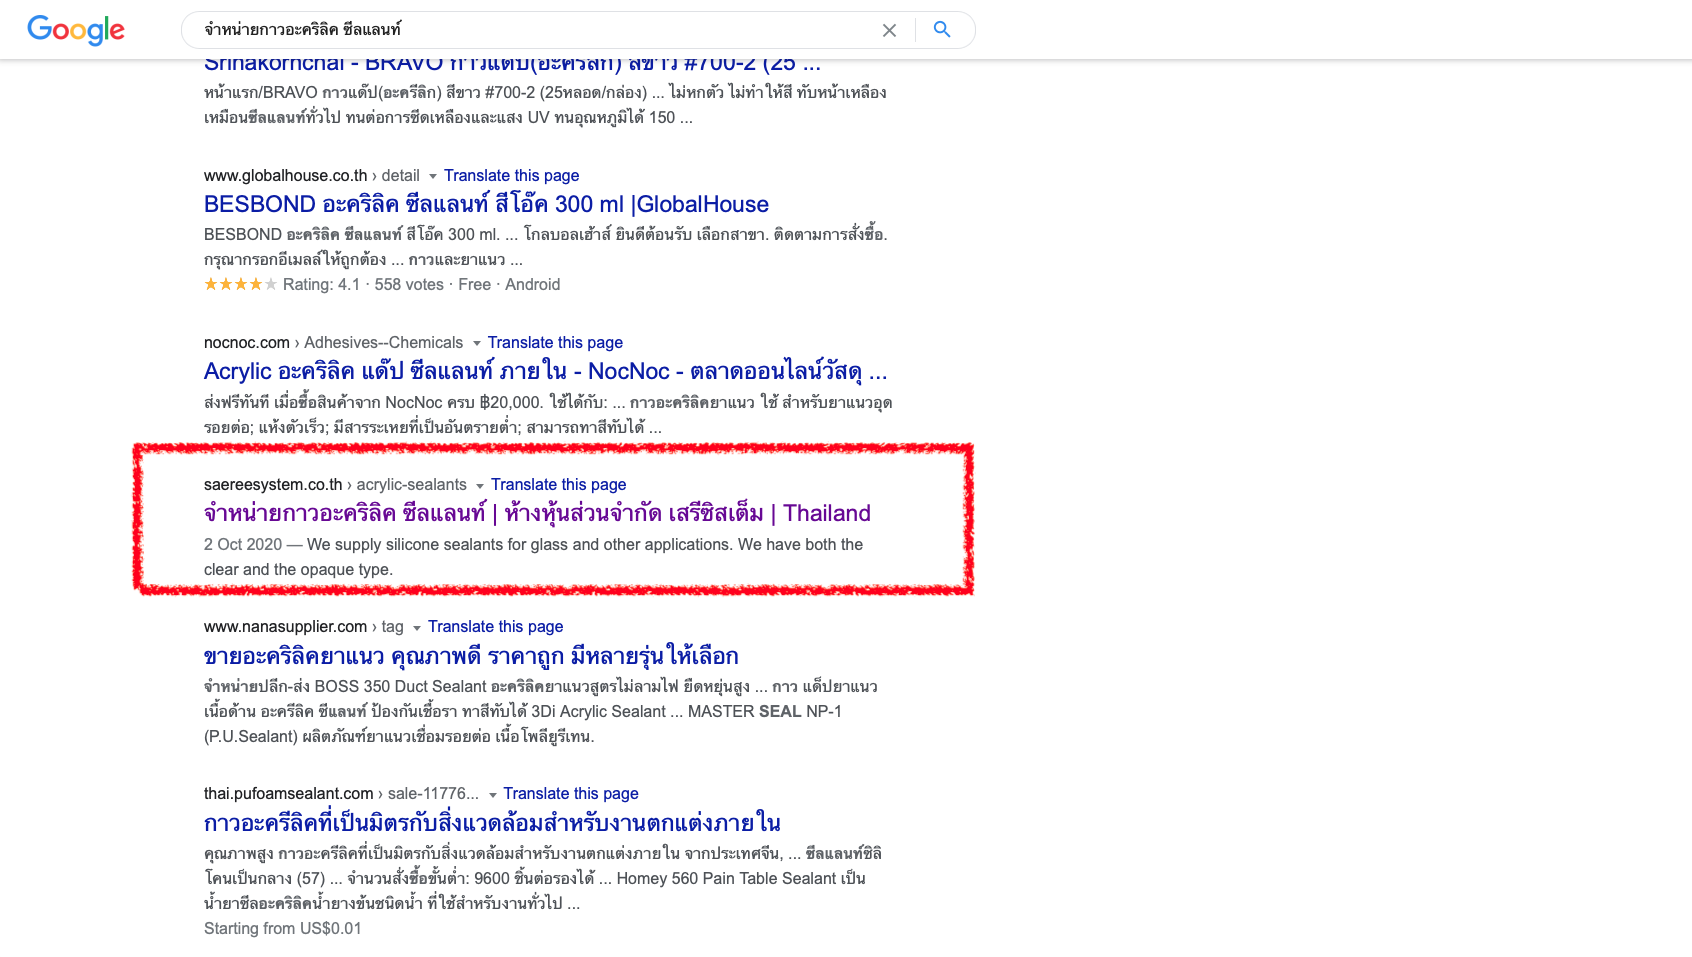Viewport: 1692px width, 957px height.
Task: Translate the nocnoc.com page
Action: [x=555, y=343]
